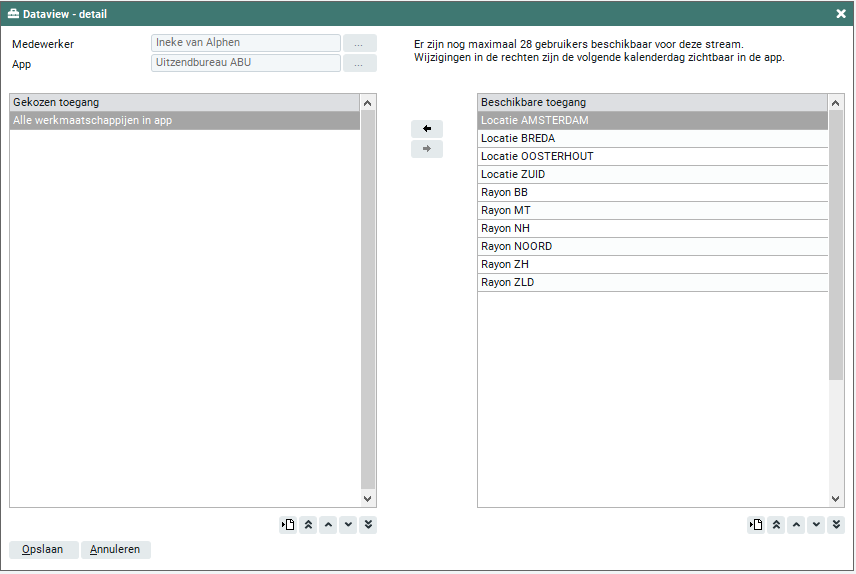Click left arrow to add selected access
Viewport: 856px width, 574px height.
tap(427, 129)
